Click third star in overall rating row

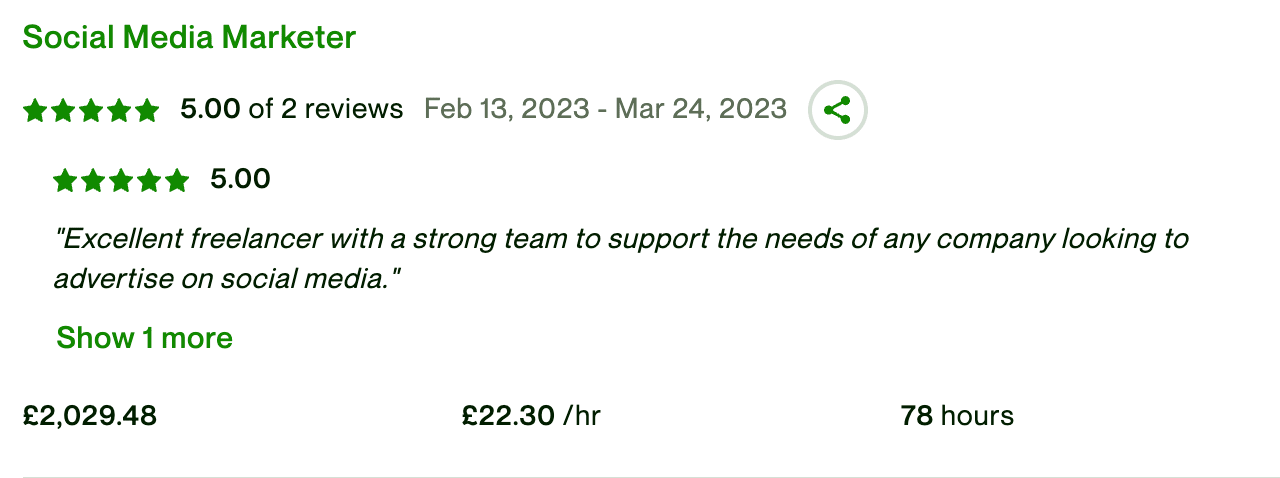click(x=91, y=110)
